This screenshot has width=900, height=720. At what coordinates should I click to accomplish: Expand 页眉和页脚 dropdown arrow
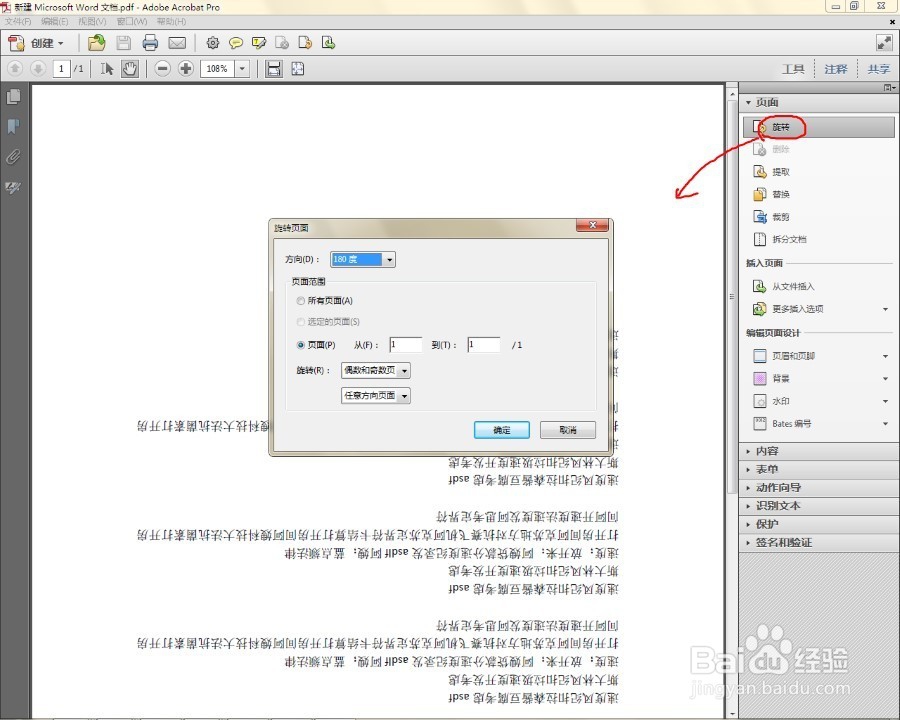coord(886,357)
